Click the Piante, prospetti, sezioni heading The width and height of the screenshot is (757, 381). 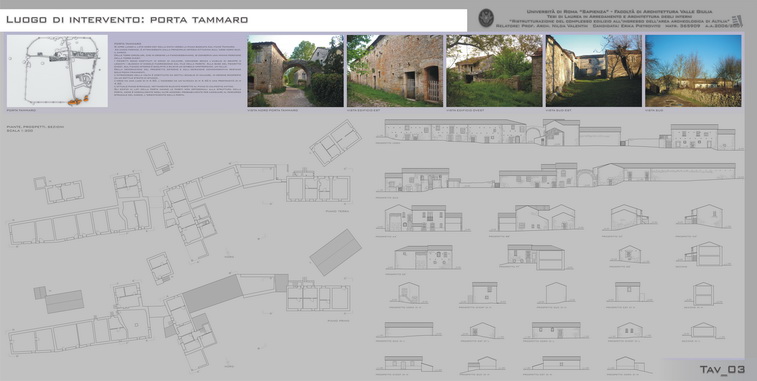click(35, 127)
